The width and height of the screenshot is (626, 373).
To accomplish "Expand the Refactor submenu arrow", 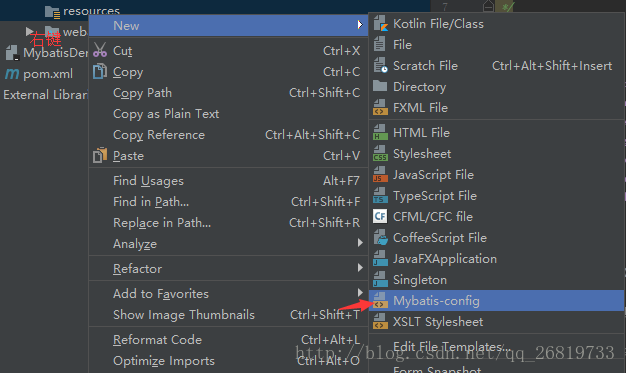I will 360,268.
